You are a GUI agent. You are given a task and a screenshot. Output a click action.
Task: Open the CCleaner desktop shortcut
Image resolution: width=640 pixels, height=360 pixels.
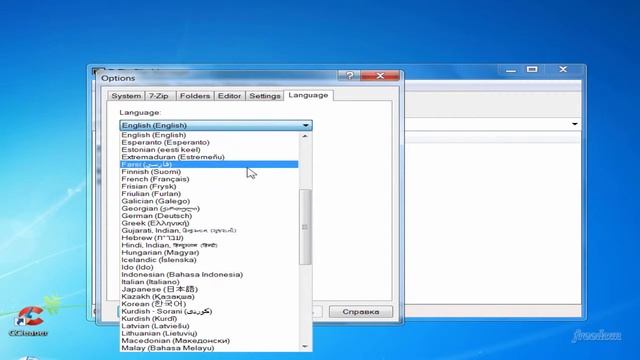[29, 321]
